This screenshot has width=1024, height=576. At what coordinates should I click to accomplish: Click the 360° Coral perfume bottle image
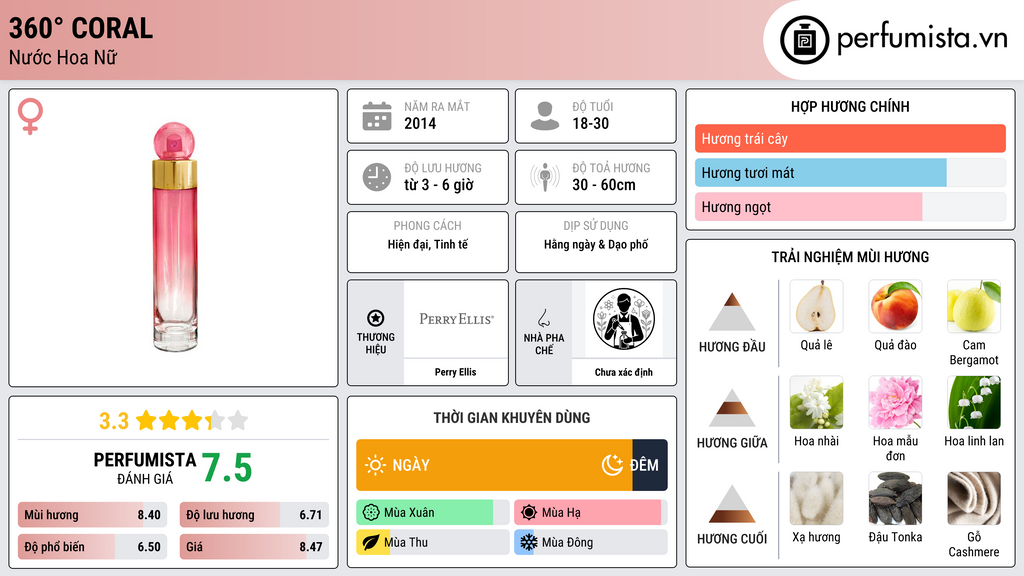174,236
